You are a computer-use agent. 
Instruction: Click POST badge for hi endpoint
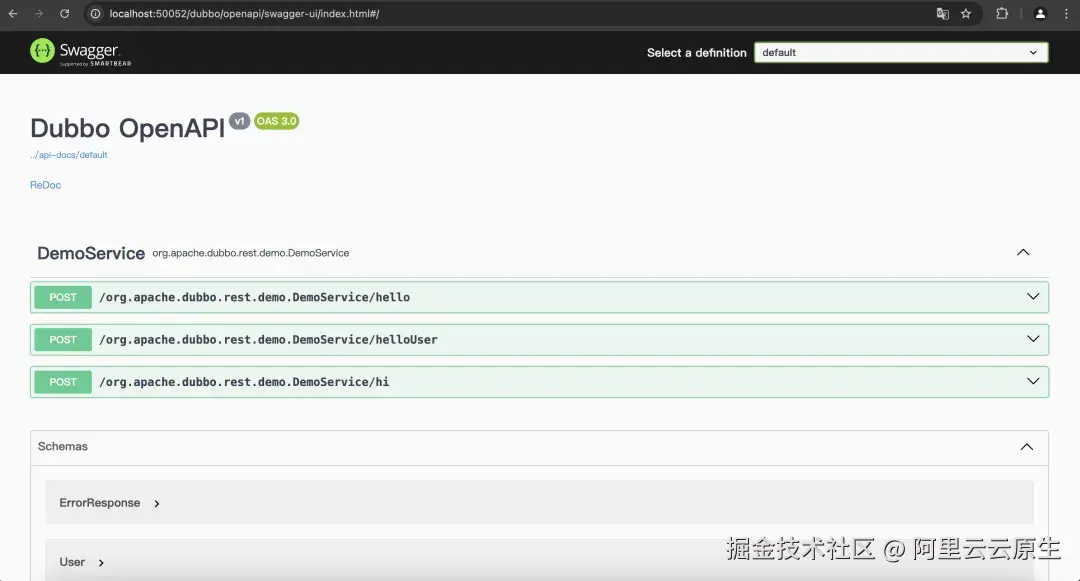point(63,382)
